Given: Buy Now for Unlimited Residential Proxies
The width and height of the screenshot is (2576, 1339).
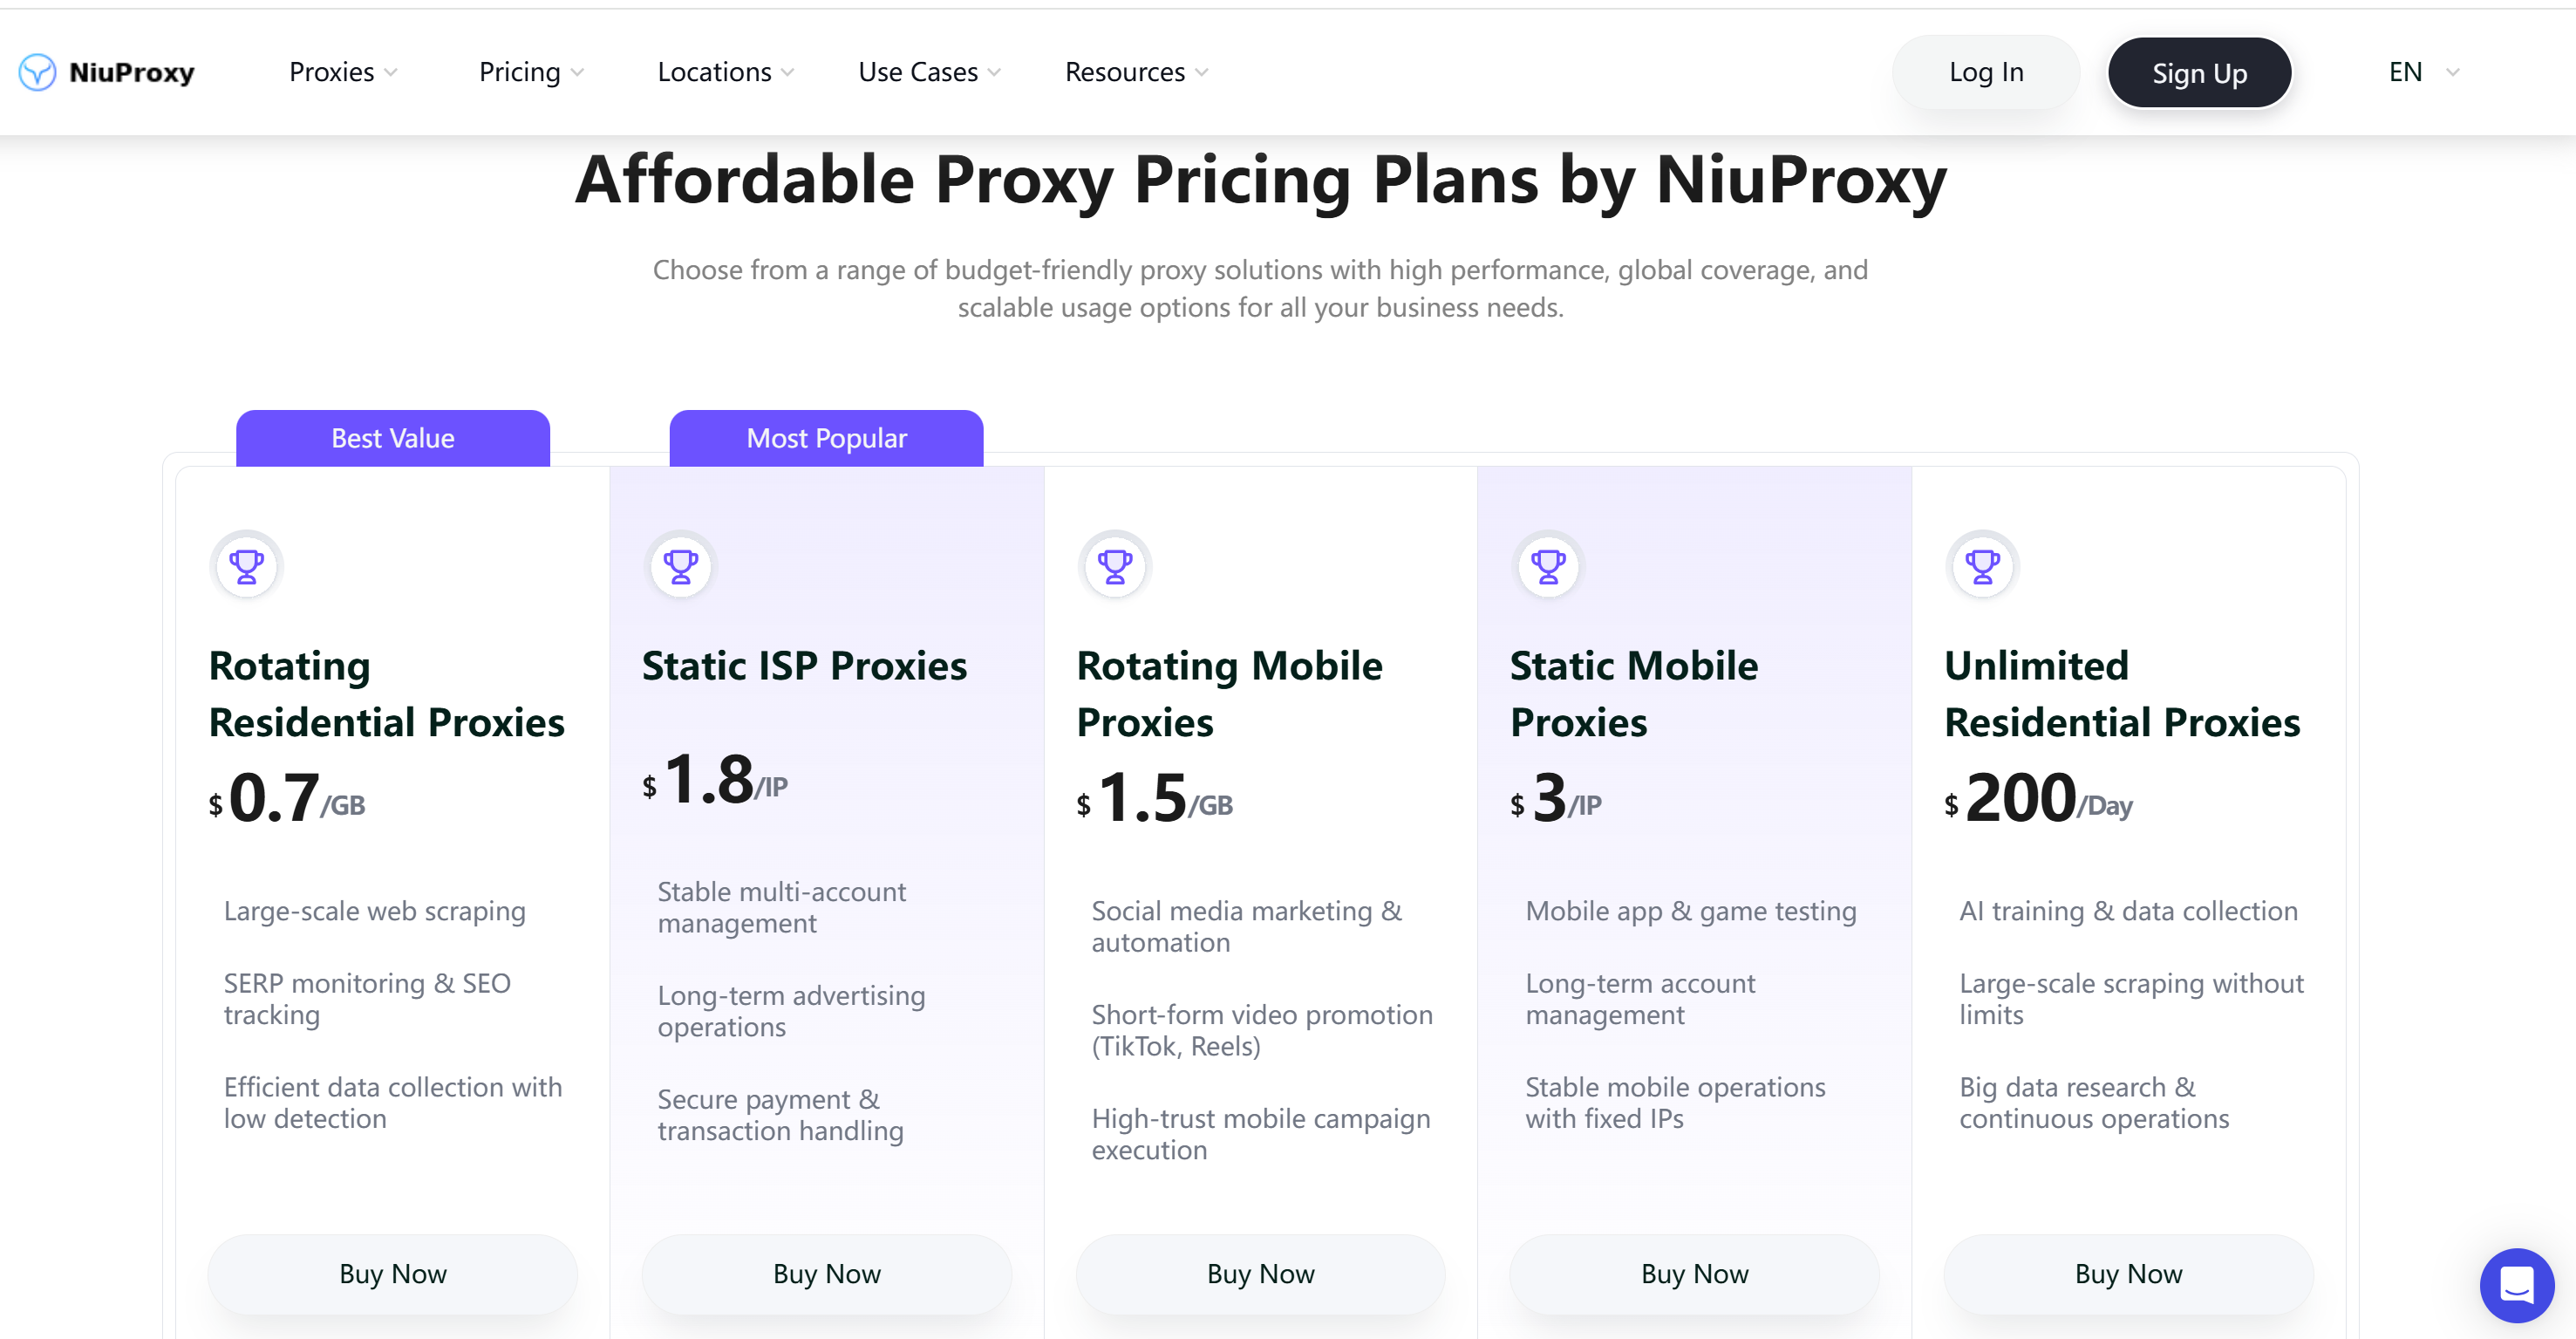Looking at the screenshot, I should pyautogui.click(x=2129, y=1274).
